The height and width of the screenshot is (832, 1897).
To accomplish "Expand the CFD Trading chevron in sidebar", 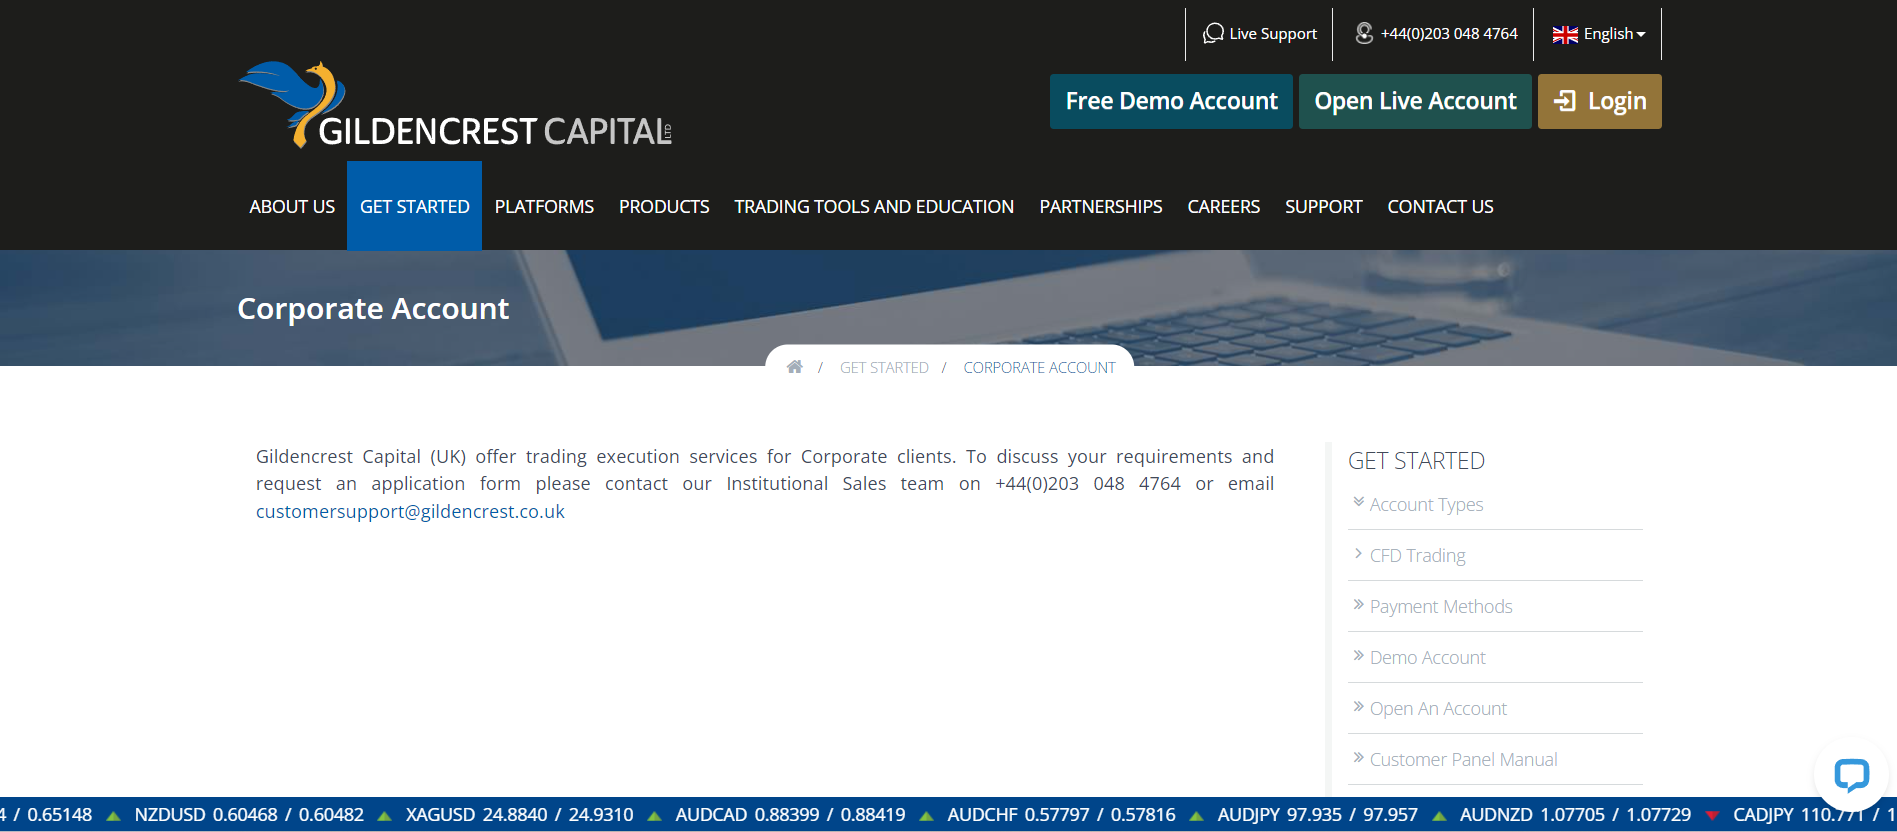I will click(1358, 554).
